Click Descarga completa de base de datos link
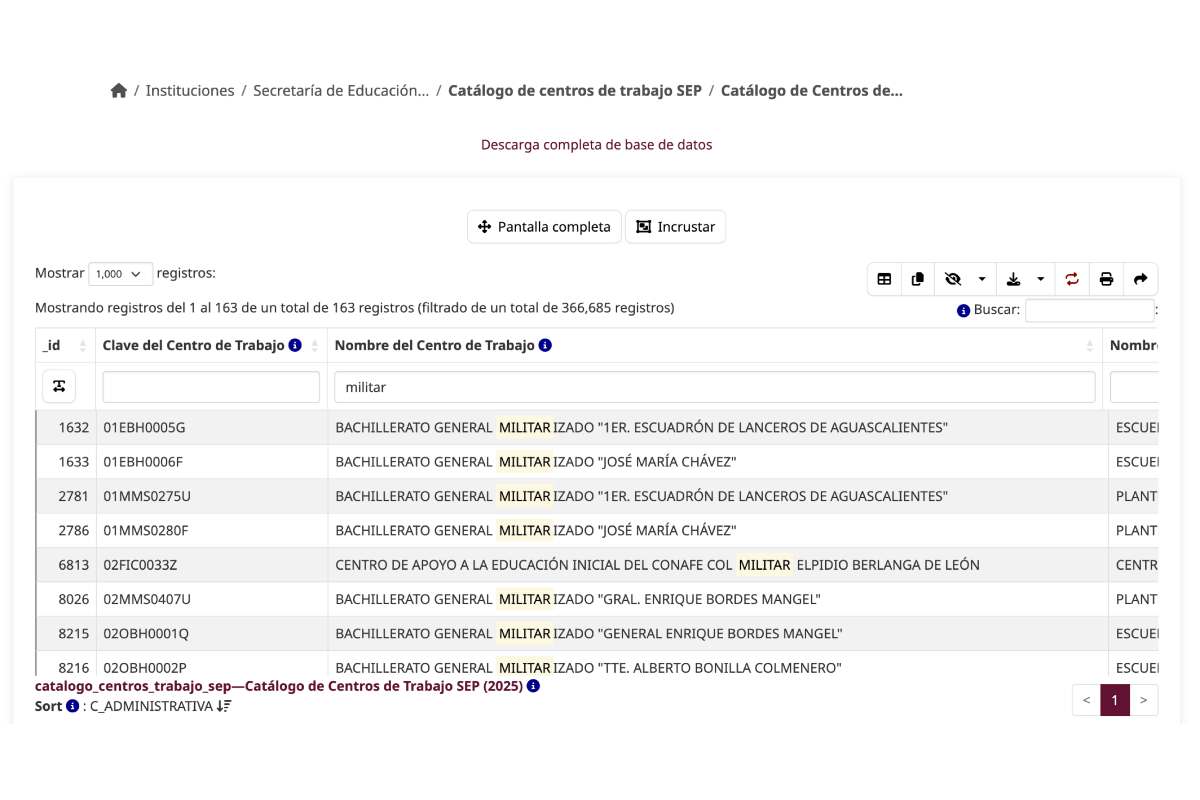 coord(597,145)
